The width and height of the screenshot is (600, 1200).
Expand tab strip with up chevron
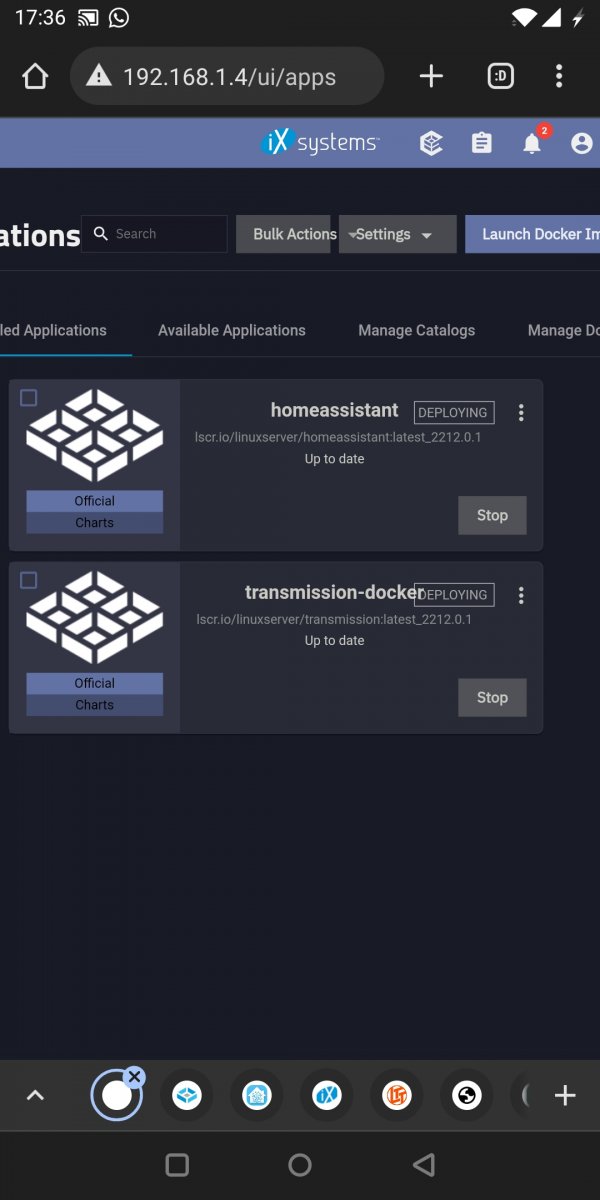point(35,1096)
